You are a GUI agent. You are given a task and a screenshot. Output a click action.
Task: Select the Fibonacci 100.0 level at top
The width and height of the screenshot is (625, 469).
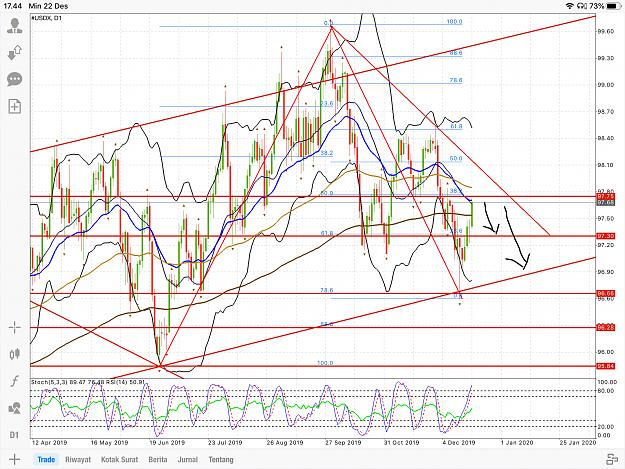[x=454, y=22]
